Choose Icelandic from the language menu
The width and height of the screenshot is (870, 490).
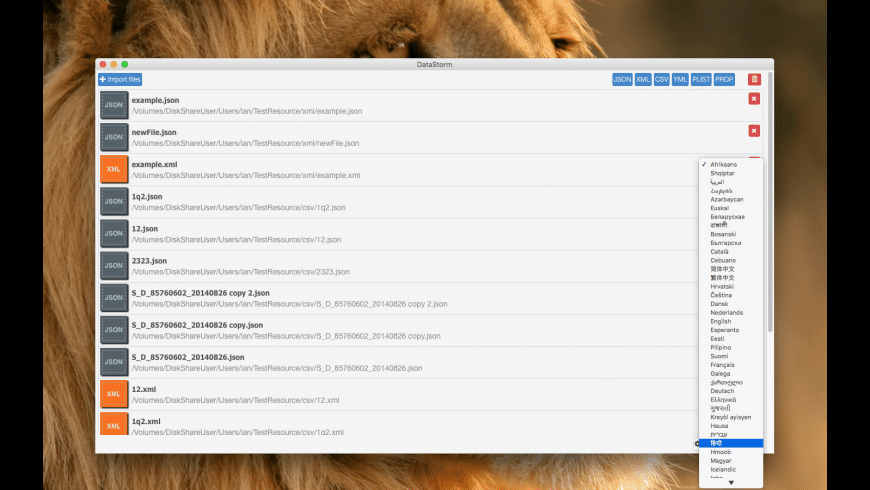[x=731, y=469]
